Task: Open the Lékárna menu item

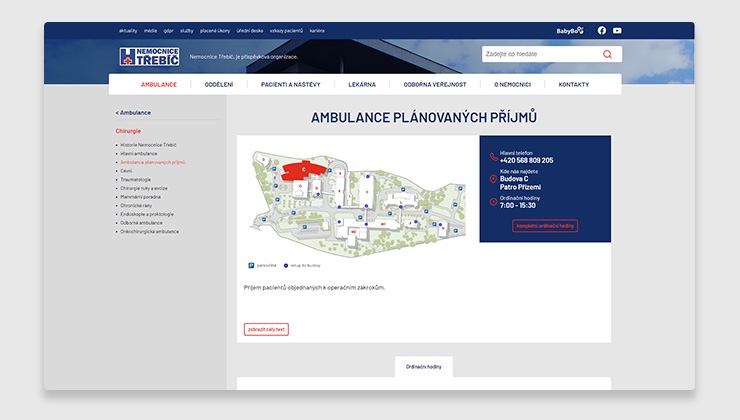Action: point(362,84)
